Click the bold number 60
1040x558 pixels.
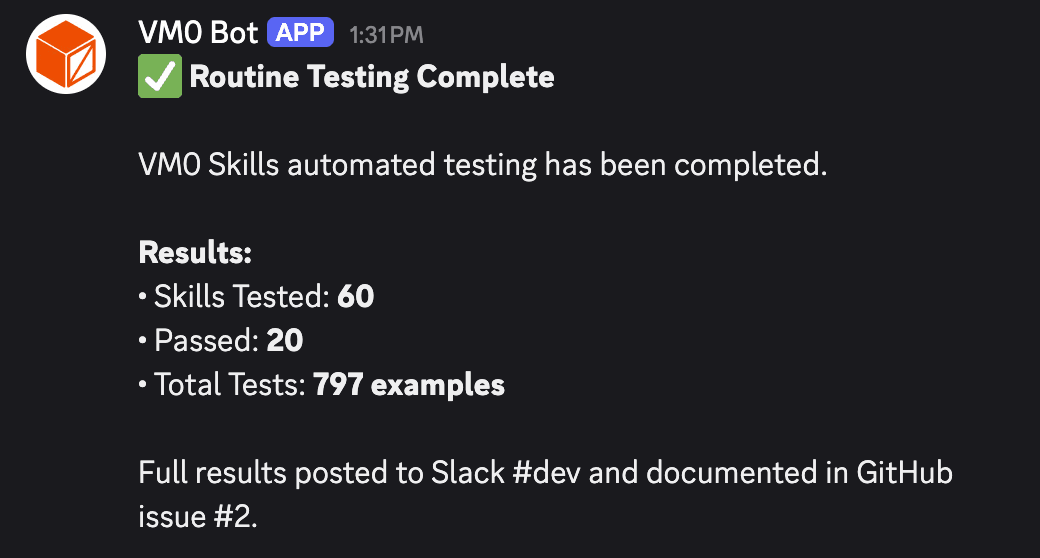356,296
